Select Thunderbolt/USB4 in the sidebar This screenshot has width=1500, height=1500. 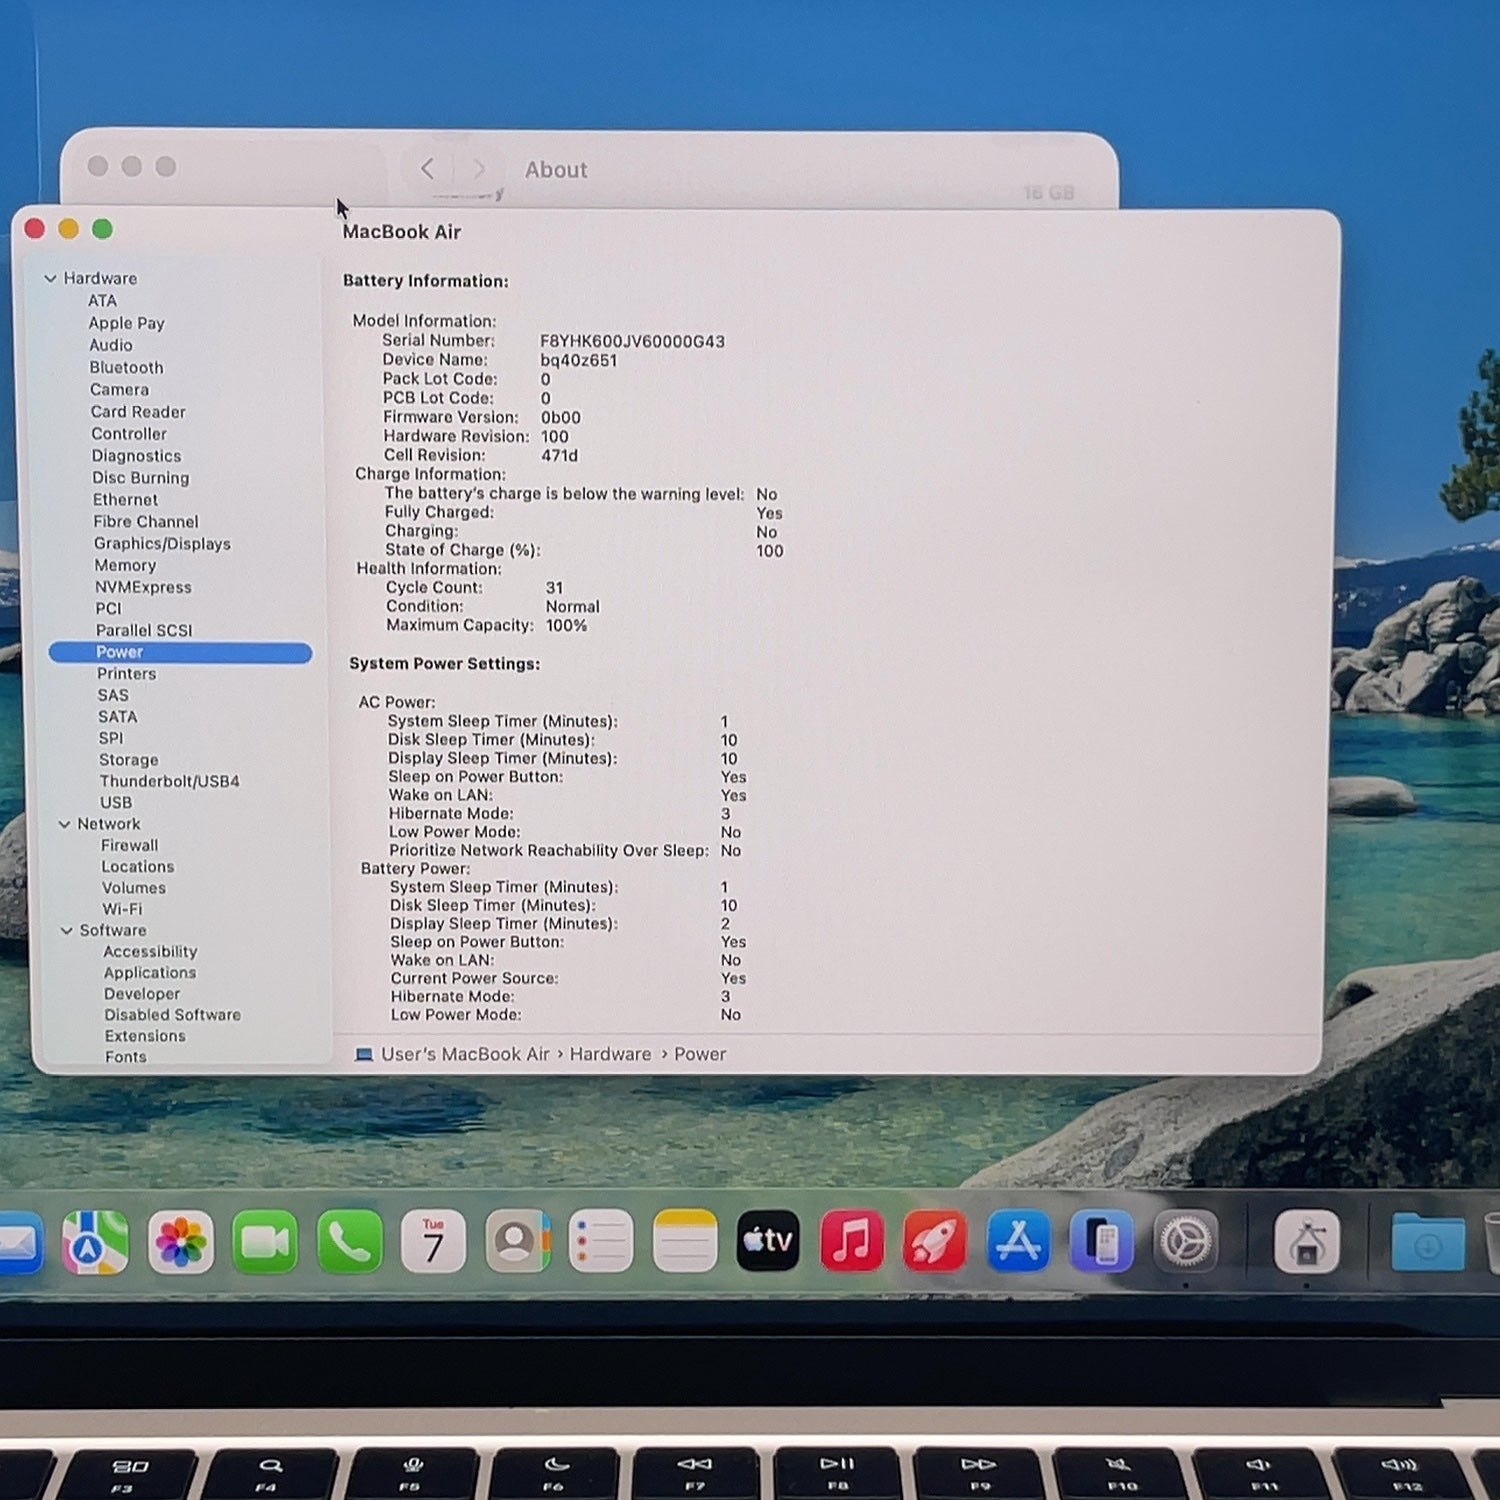pyautogui.click(x=169, y=781)
